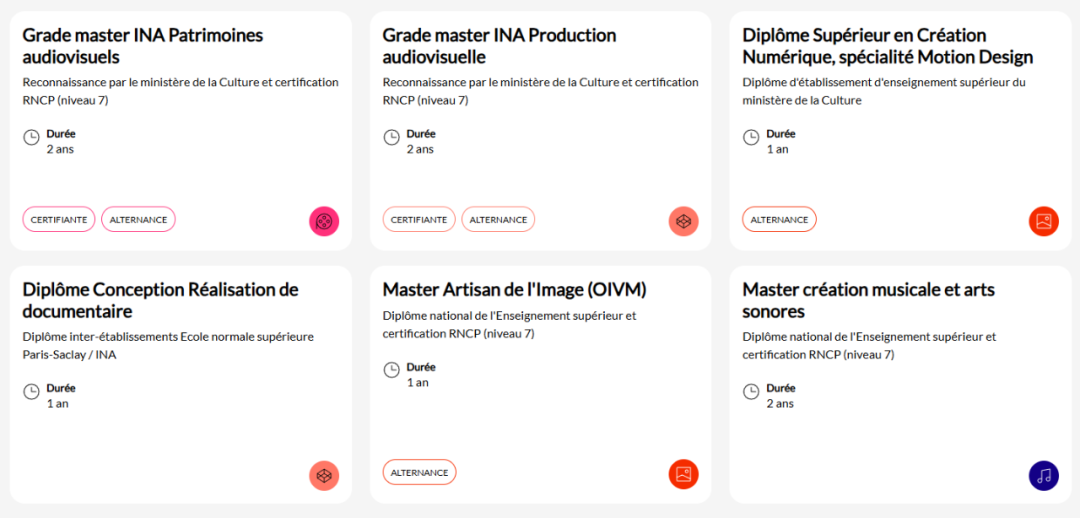Open the Diplôme Supérieur en Création Numérique title
Viewport: 1080px width, 518px height.
point(888,45)
